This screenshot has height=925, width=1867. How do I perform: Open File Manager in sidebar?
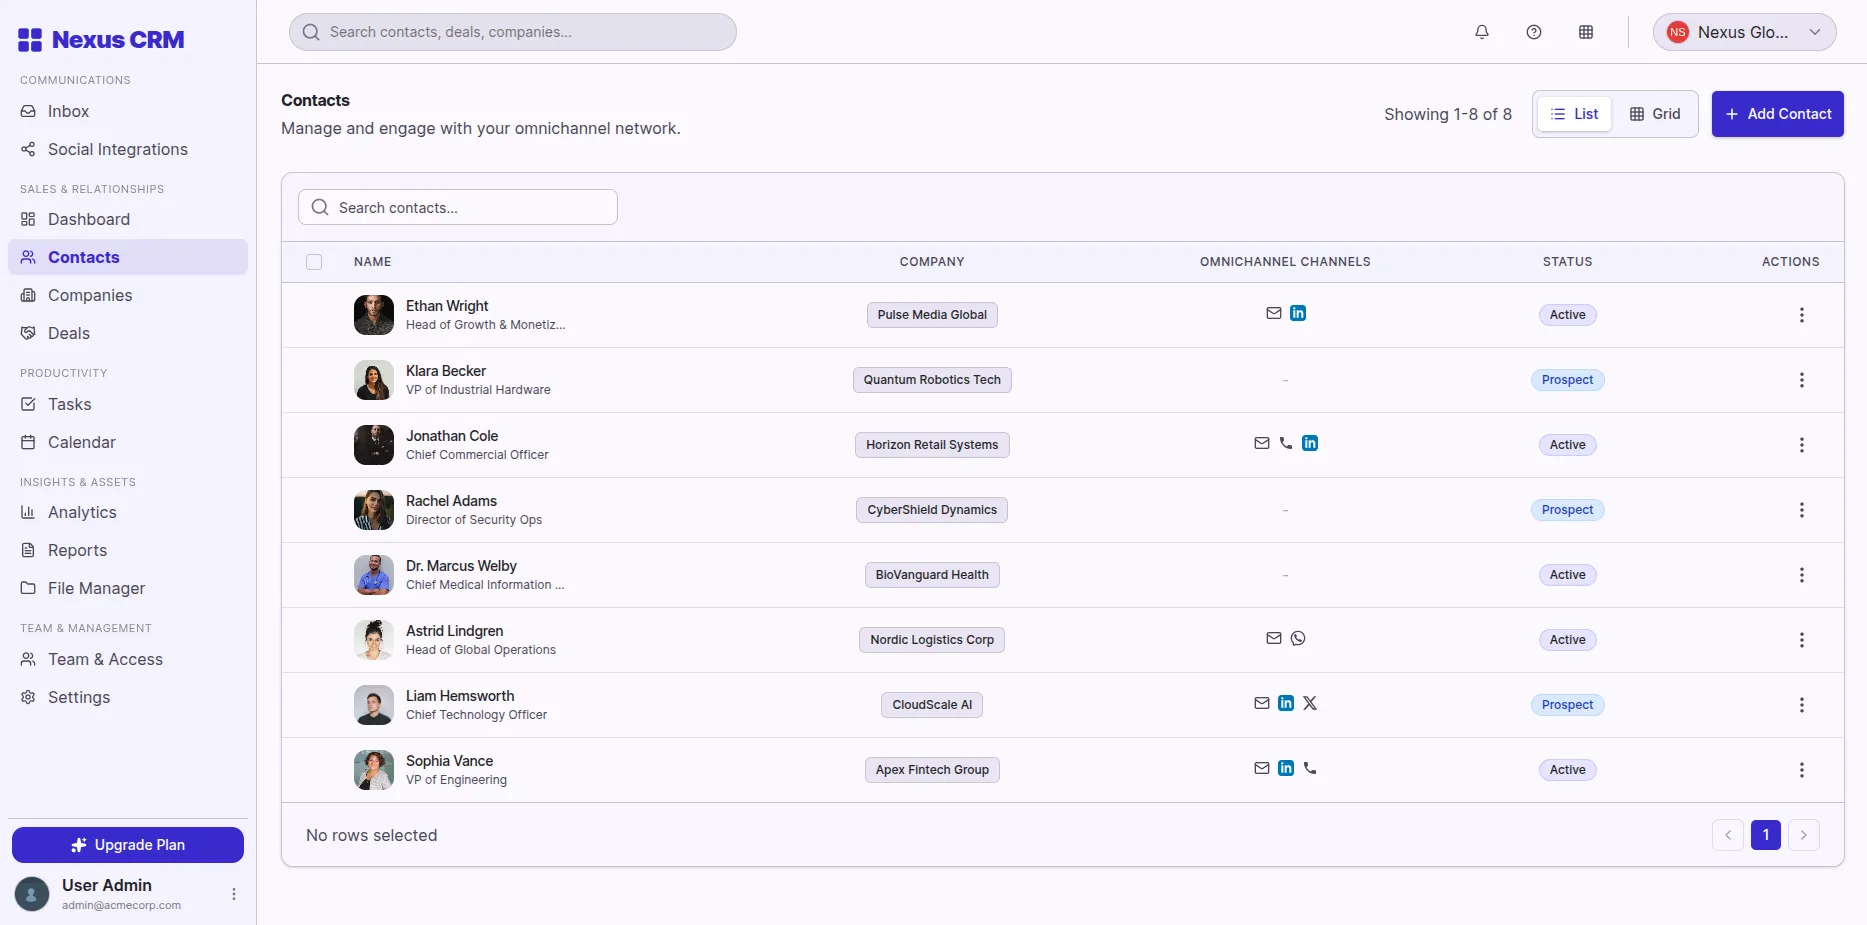pos(128,588)
